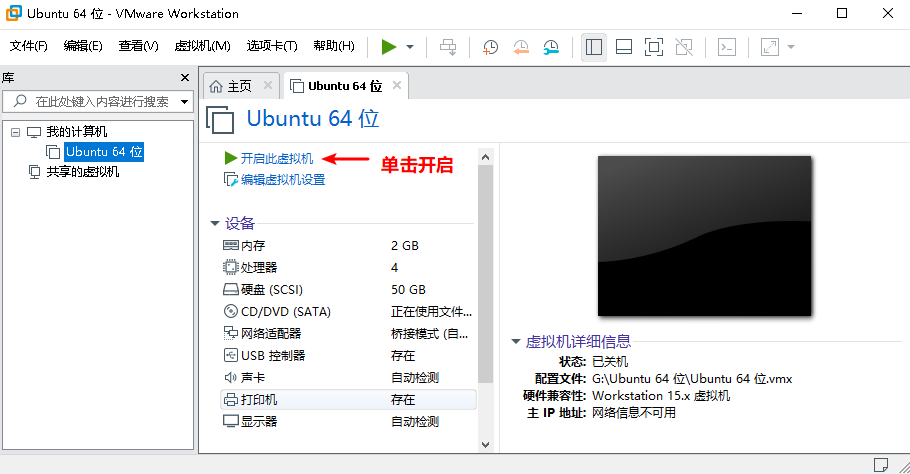Click the send Ctrl+Alt+Del toolbar icon
910x474 pixels.
click(448, 47)
